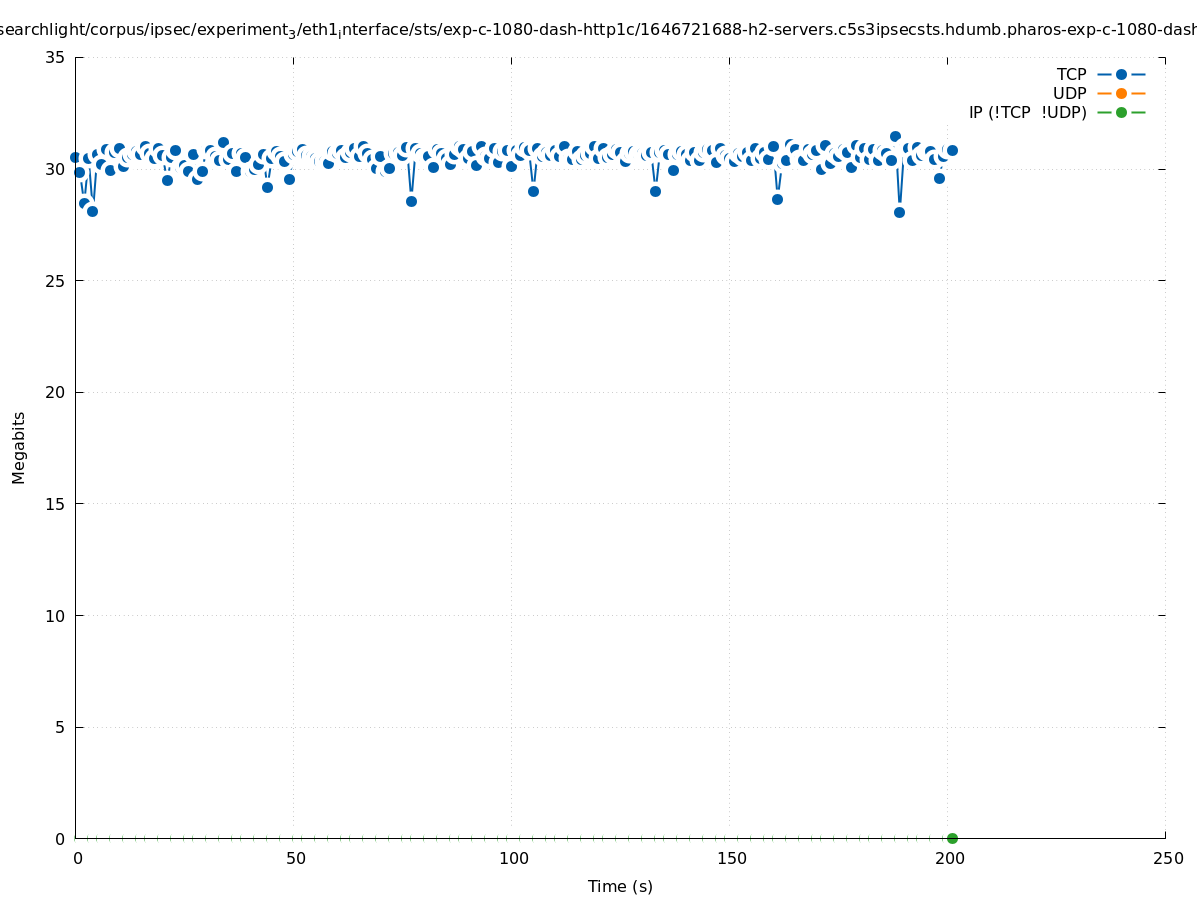Click the Megabits y-axis label
Screen dimensions: 1197x900
(x=19, y=447)
